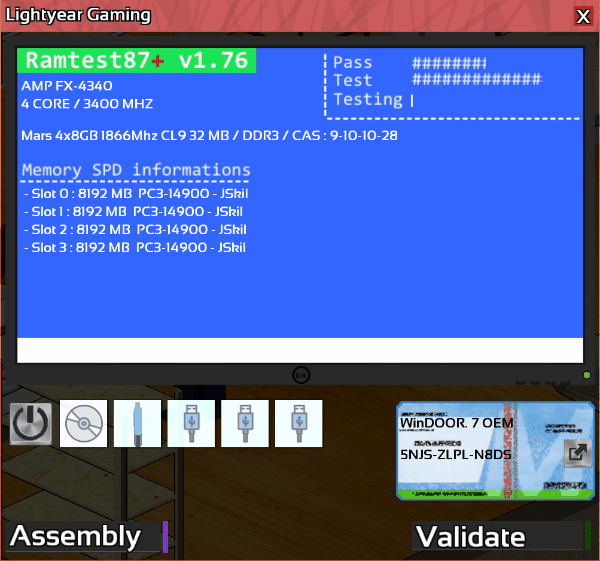Click the green monitor power LED
Screen dimensions: 600x561
point(586,376)
